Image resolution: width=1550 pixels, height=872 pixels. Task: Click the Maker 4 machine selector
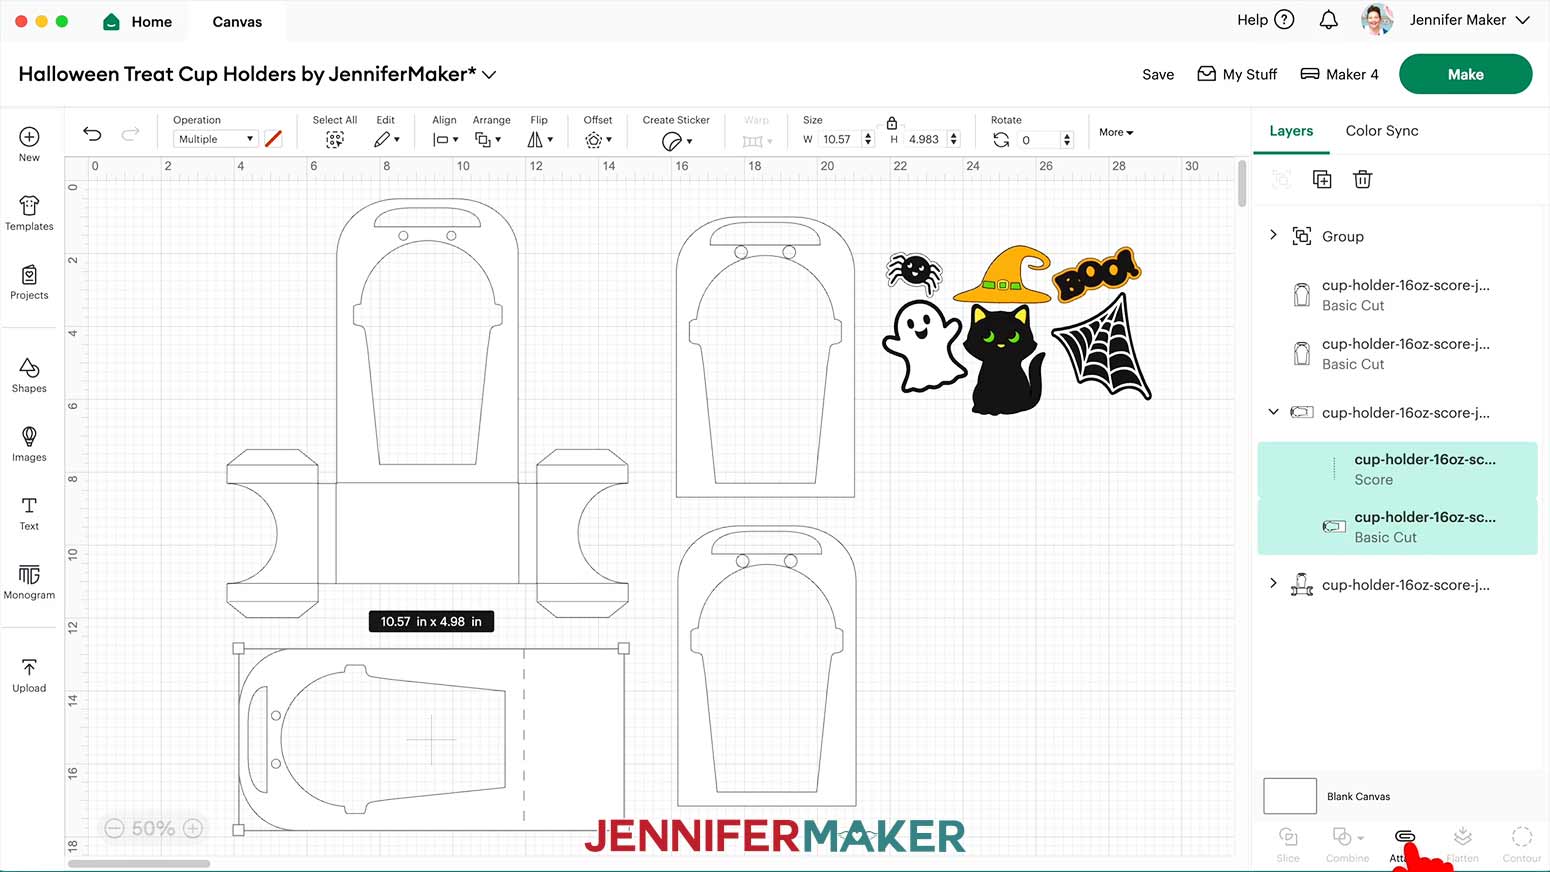pos(1339,74)
